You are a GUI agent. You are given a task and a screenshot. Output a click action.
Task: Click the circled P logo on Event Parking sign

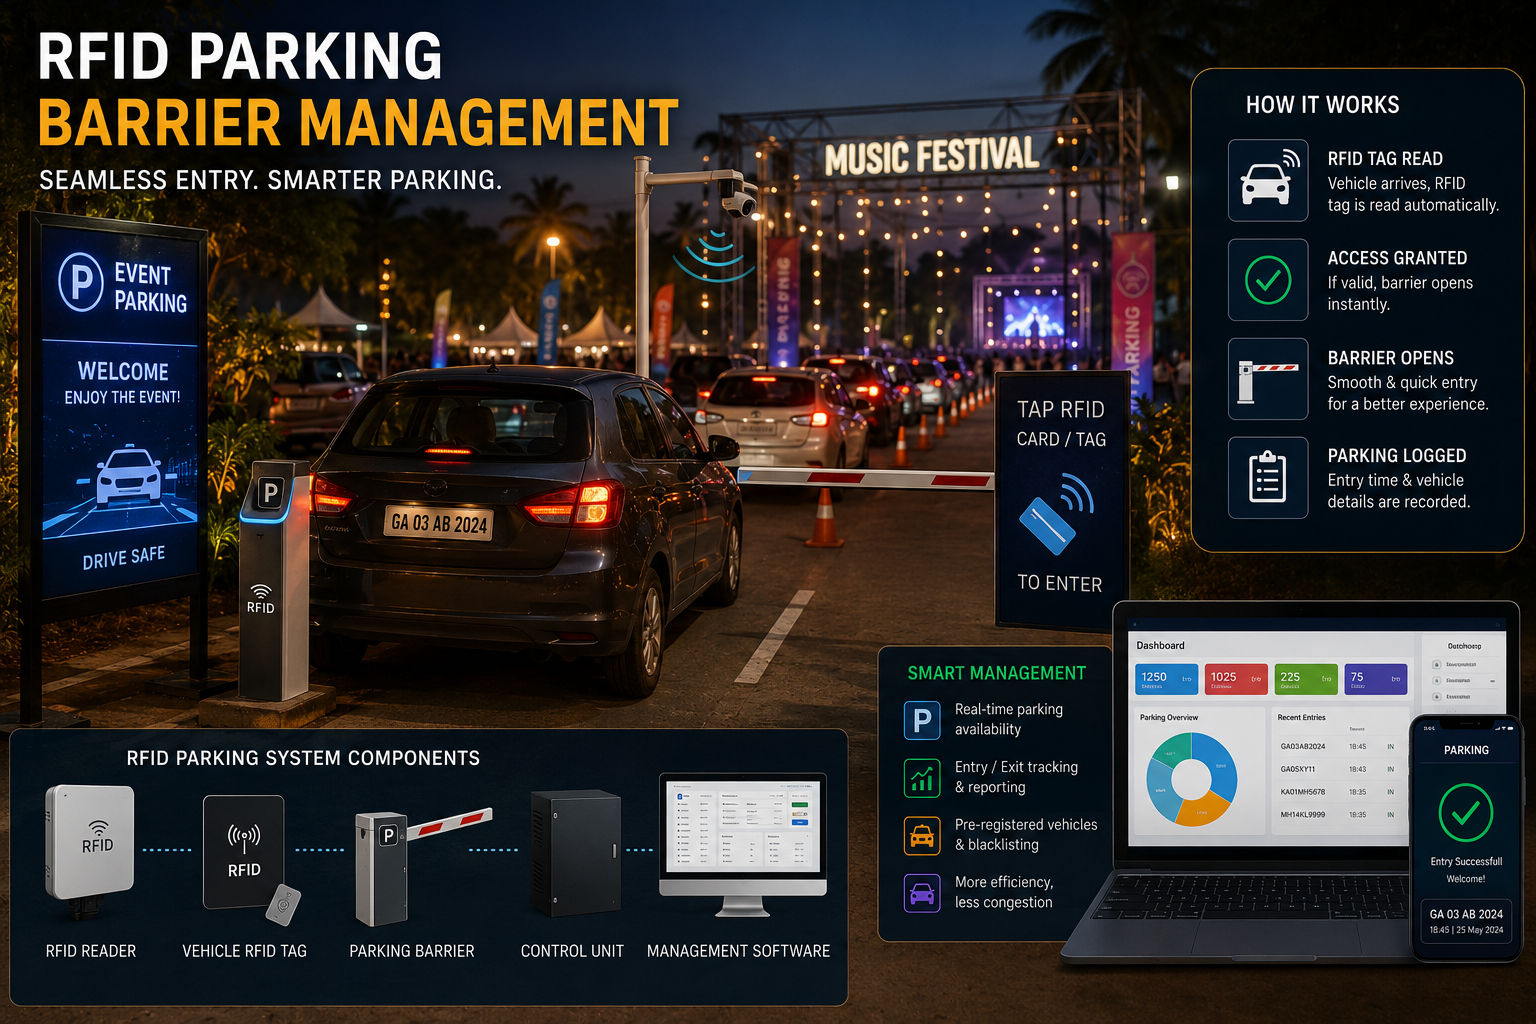(82, 283)
